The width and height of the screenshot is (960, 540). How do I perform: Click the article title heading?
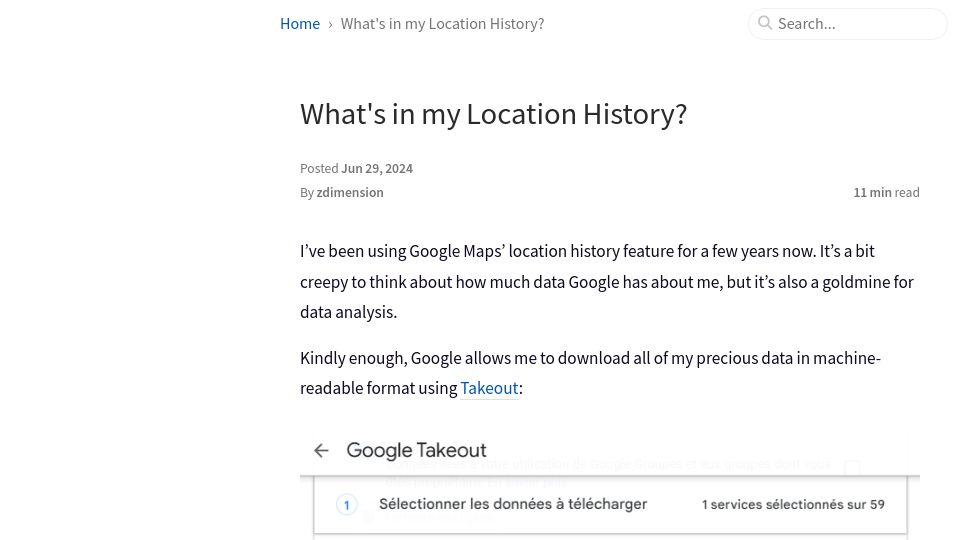pyautogui.click(x=493, y=114)
